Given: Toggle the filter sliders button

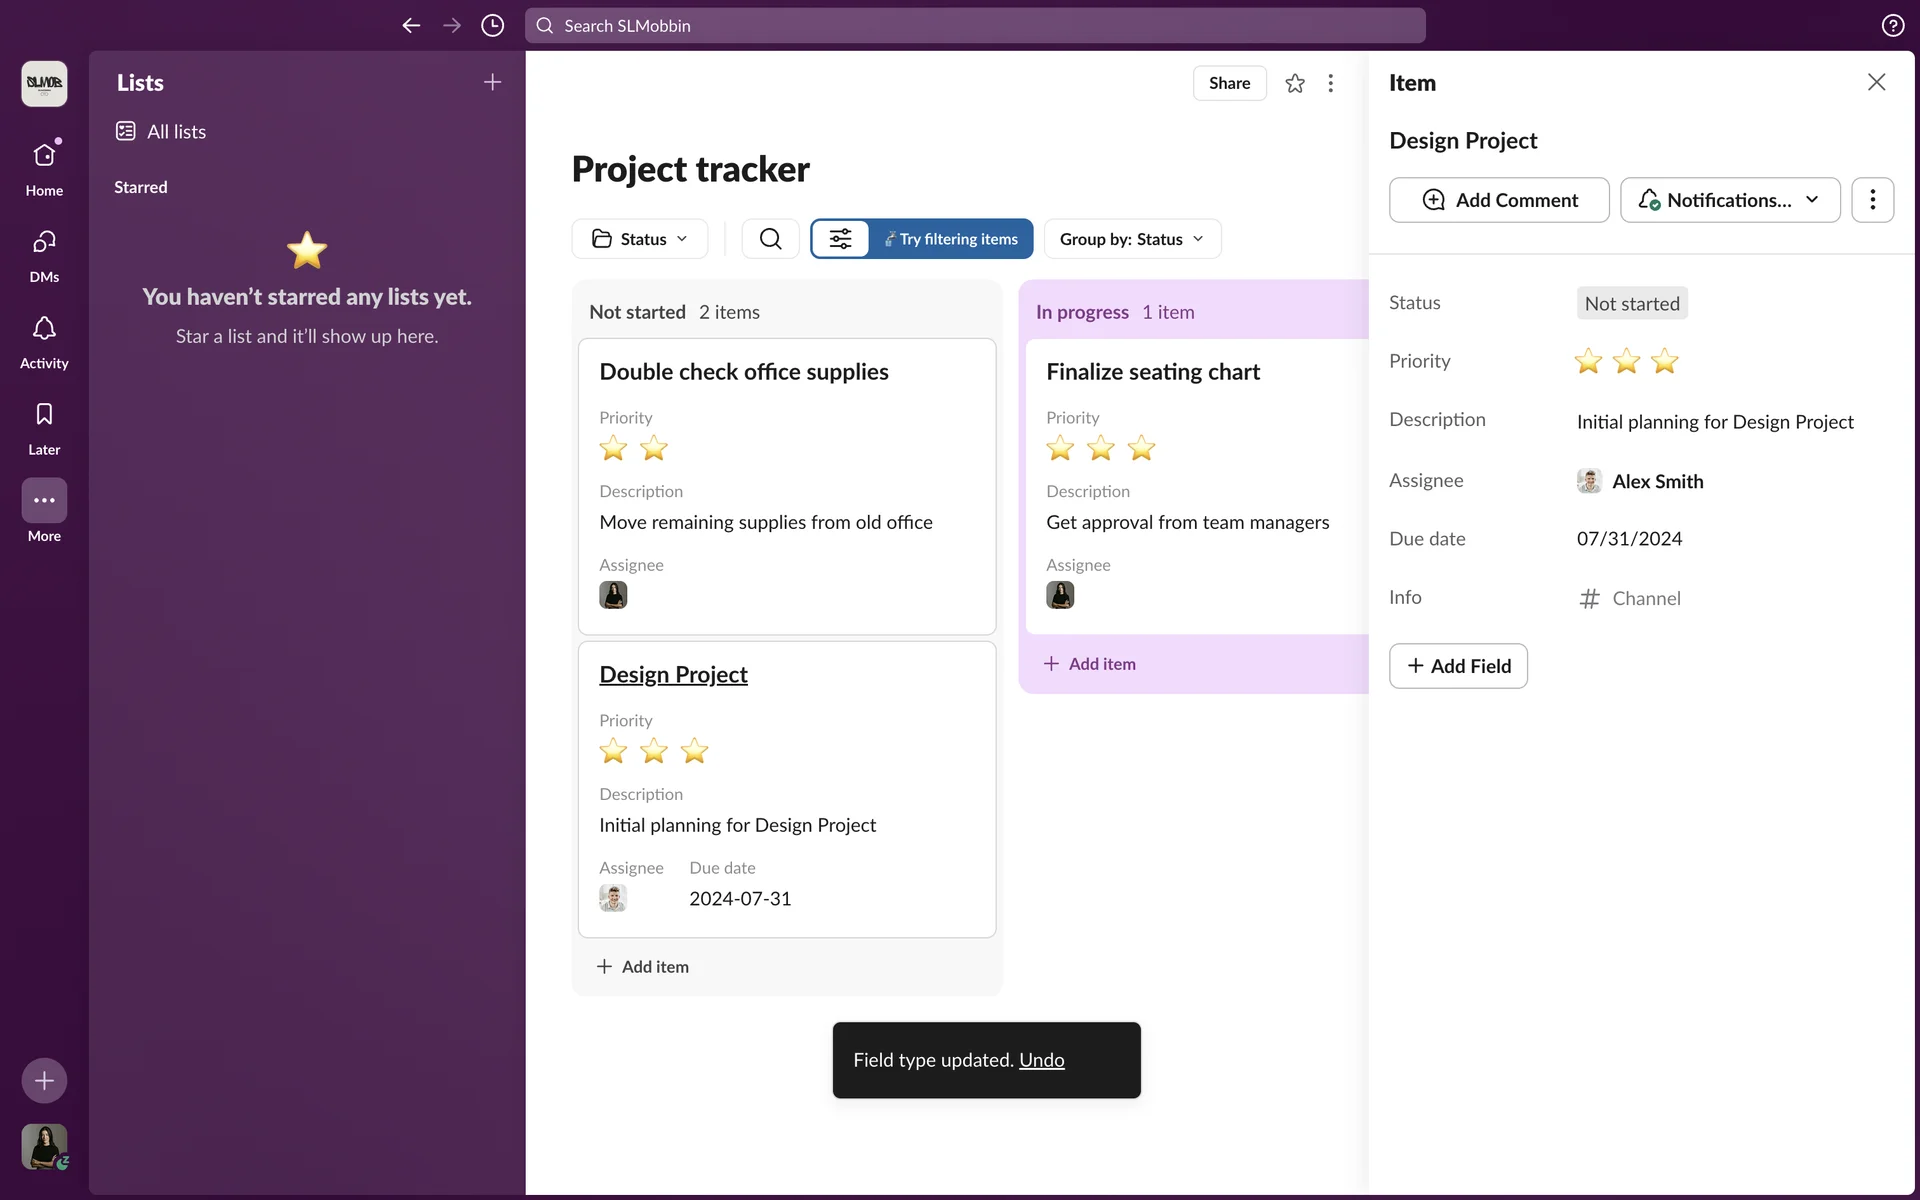Looking at the screenshot, I should tap(840, 239).
